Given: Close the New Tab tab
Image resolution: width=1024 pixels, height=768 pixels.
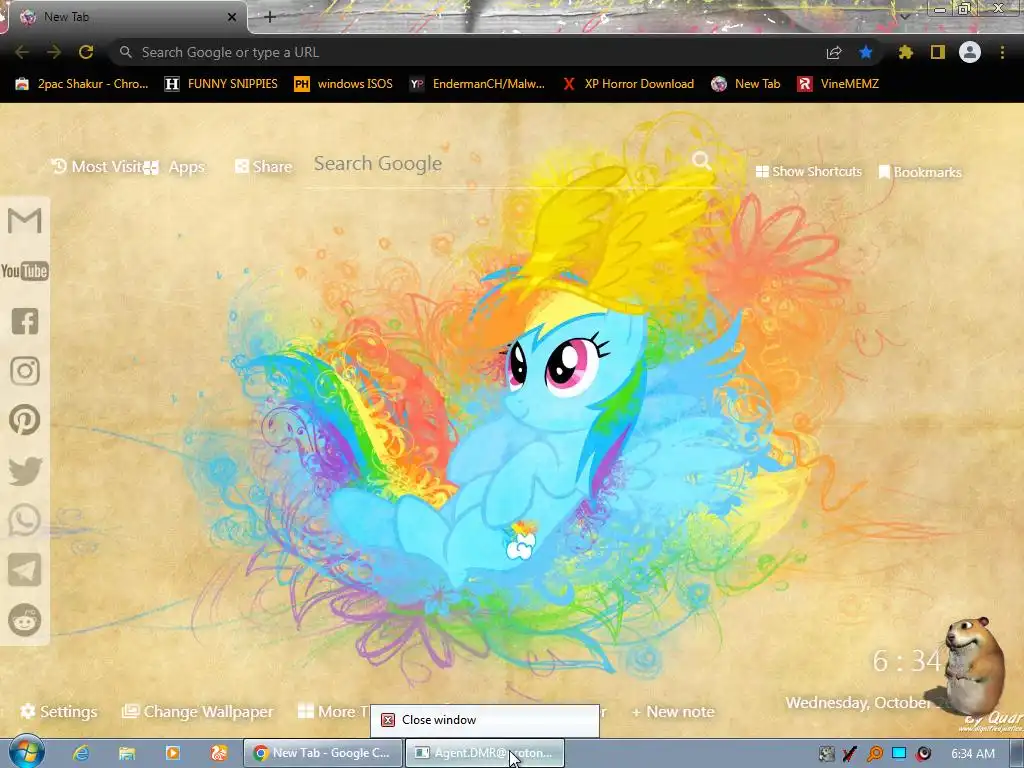Looking at the screenshot, I should 232,17.
